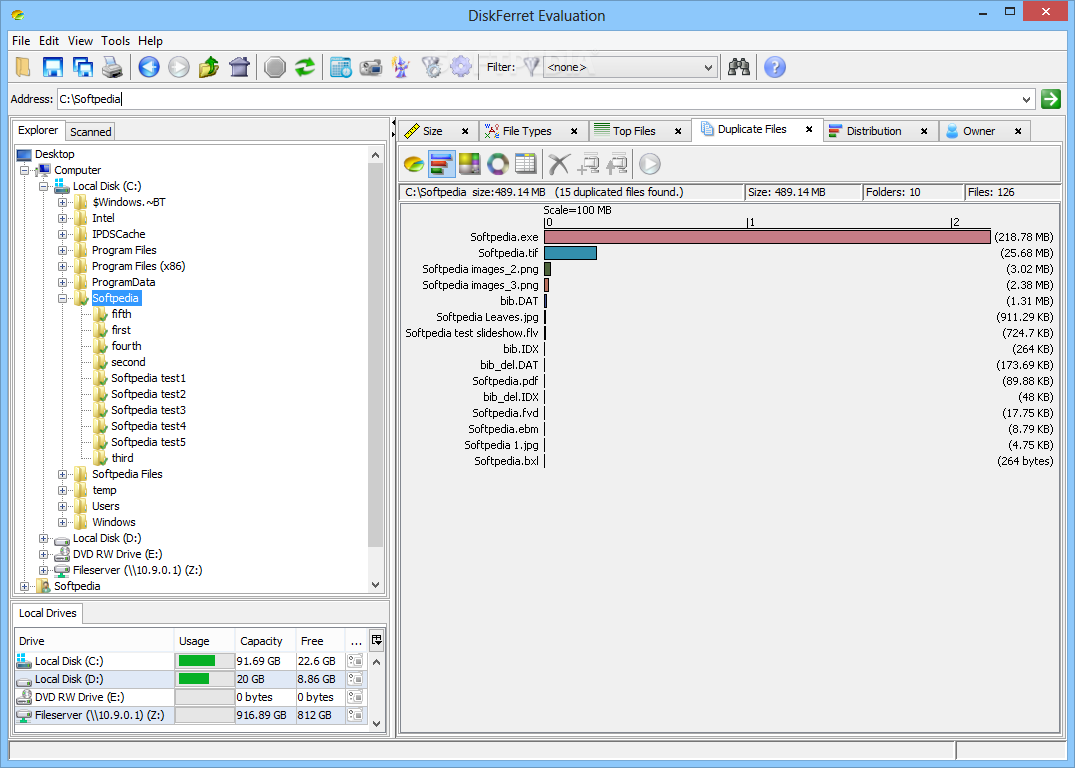The image size is (1075, 768).
Task: Launch the wizard icon in toolbar
Action: tap(401, 67)
